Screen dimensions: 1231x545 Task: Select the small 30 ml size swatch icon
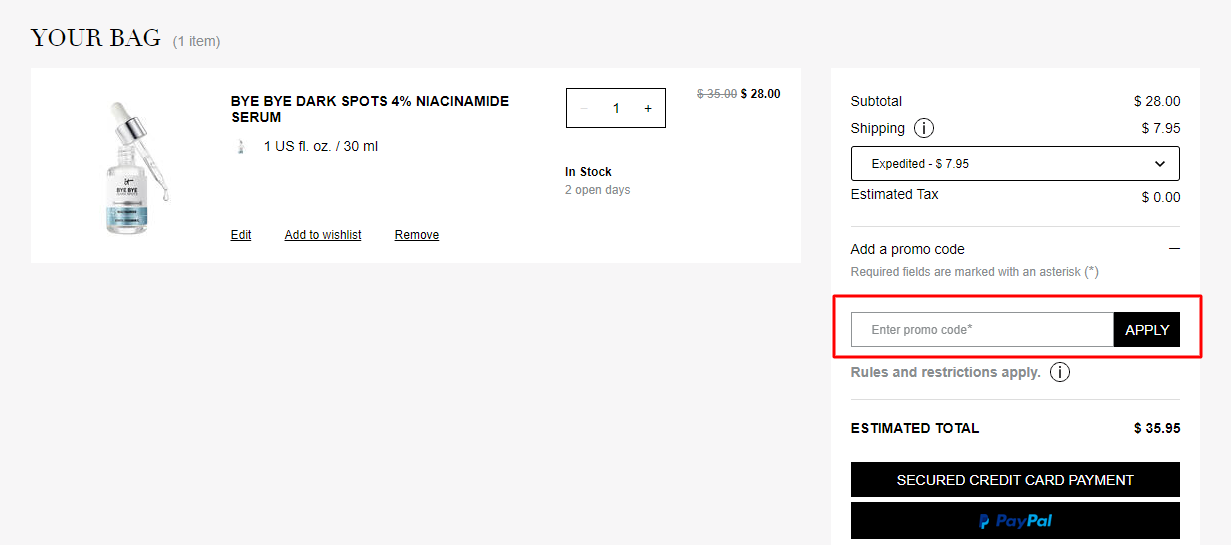click(x=241, y=147)
